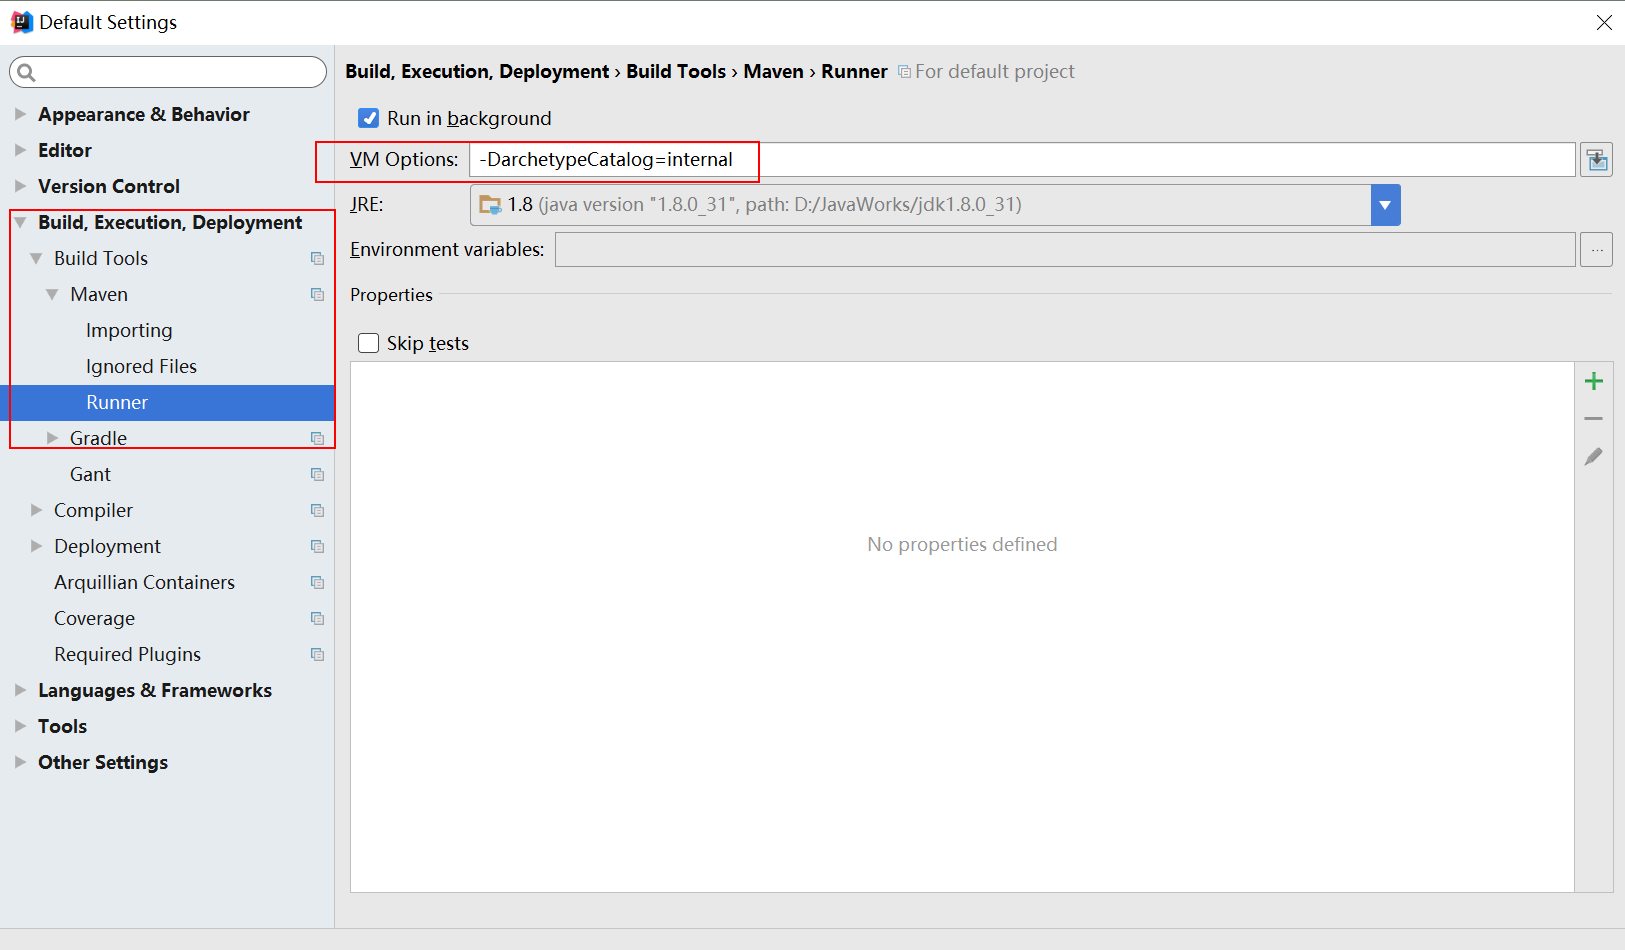
Task: Enable the Skip tests checkbox
Action: 369,343
